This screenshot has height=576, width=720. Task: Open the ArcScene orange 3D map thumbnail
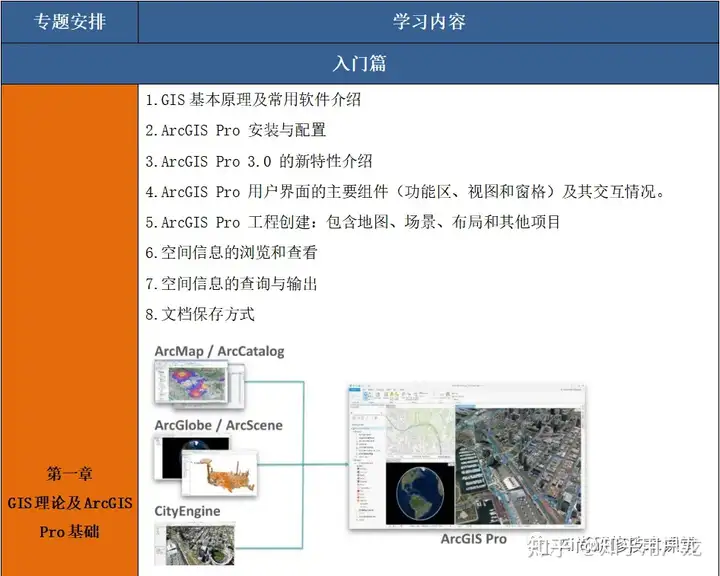[220, 473]
